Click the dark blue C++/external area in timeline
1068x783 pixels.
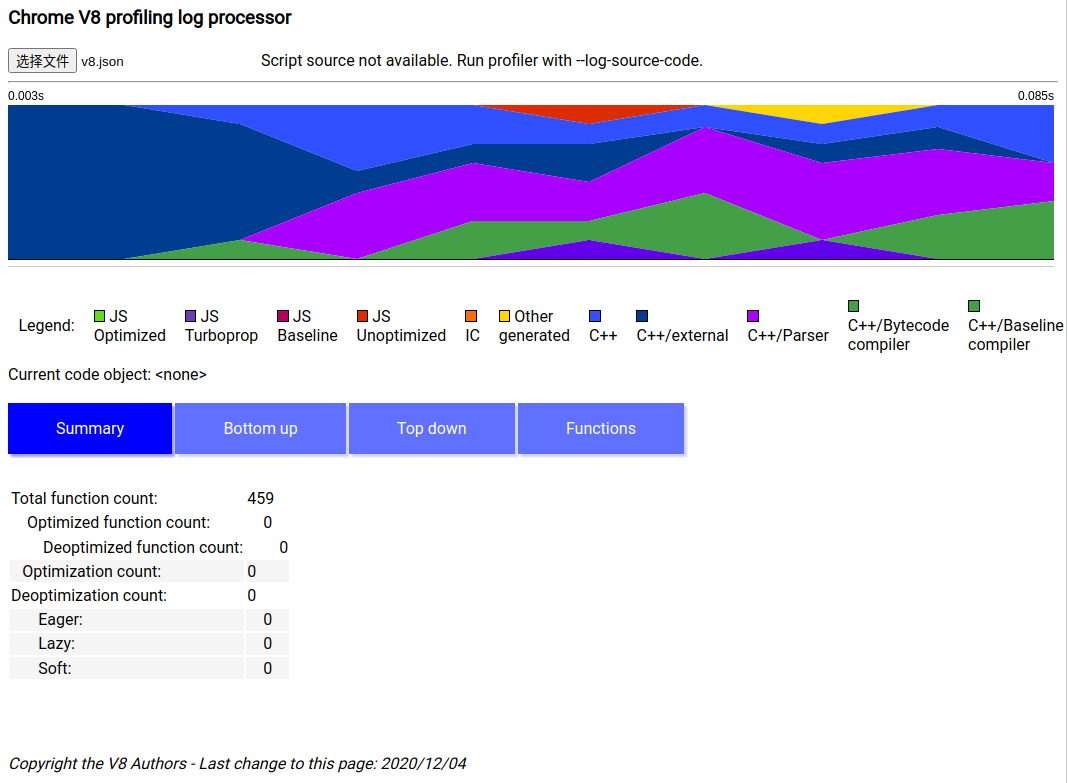(x=100, y=180)
